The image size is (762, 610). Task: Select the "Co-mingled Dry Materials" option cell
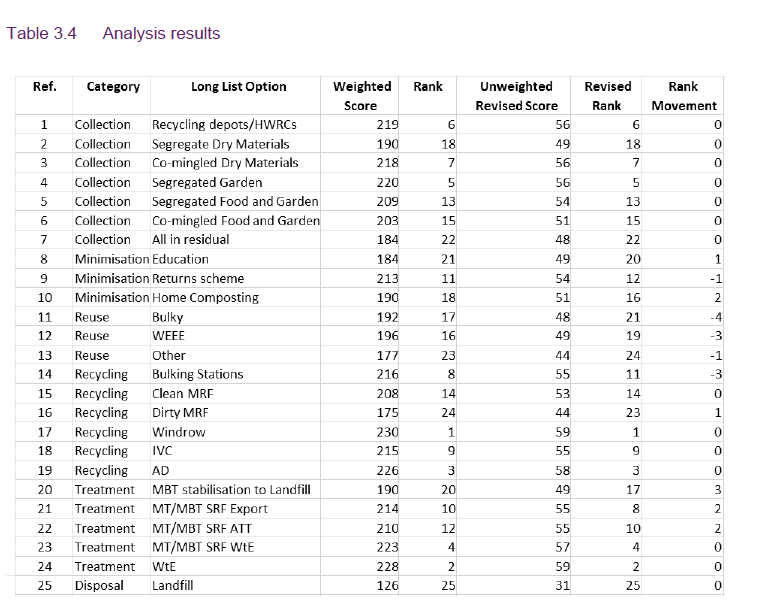[x=225, y=163]
